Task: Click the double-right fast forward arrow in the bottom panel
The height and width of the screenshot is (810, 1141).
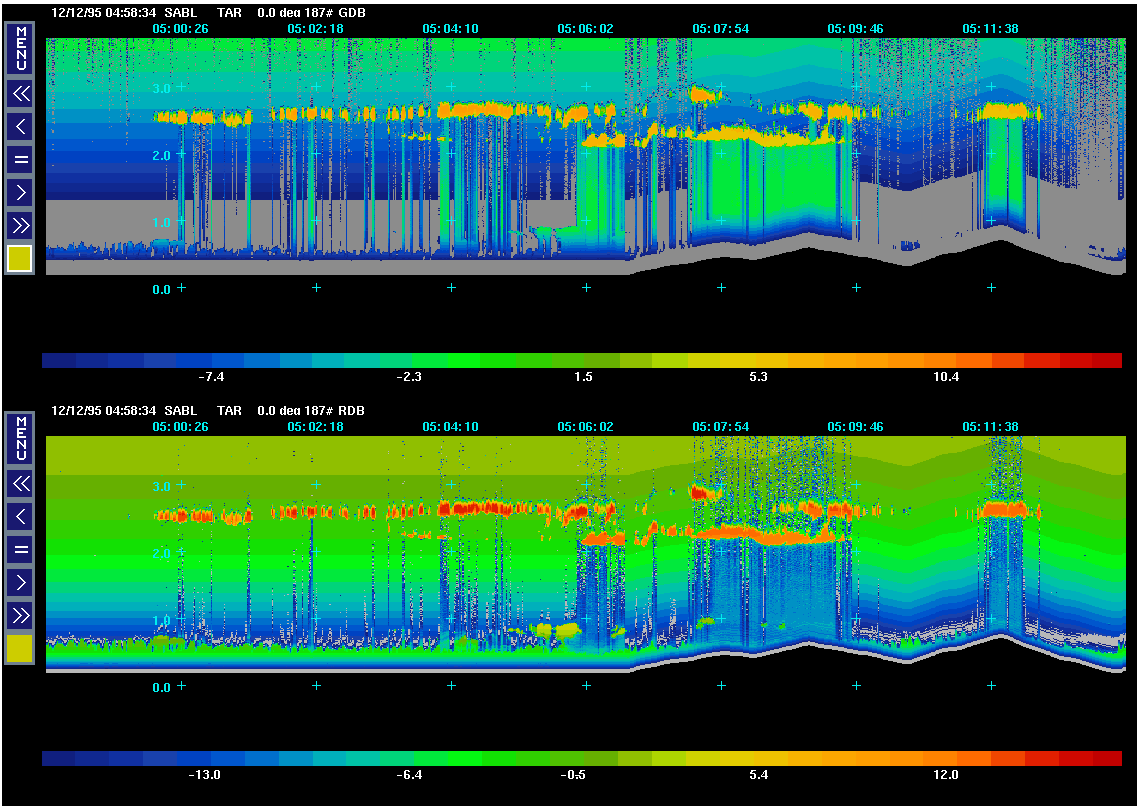Action: click(x=20, y=615)
